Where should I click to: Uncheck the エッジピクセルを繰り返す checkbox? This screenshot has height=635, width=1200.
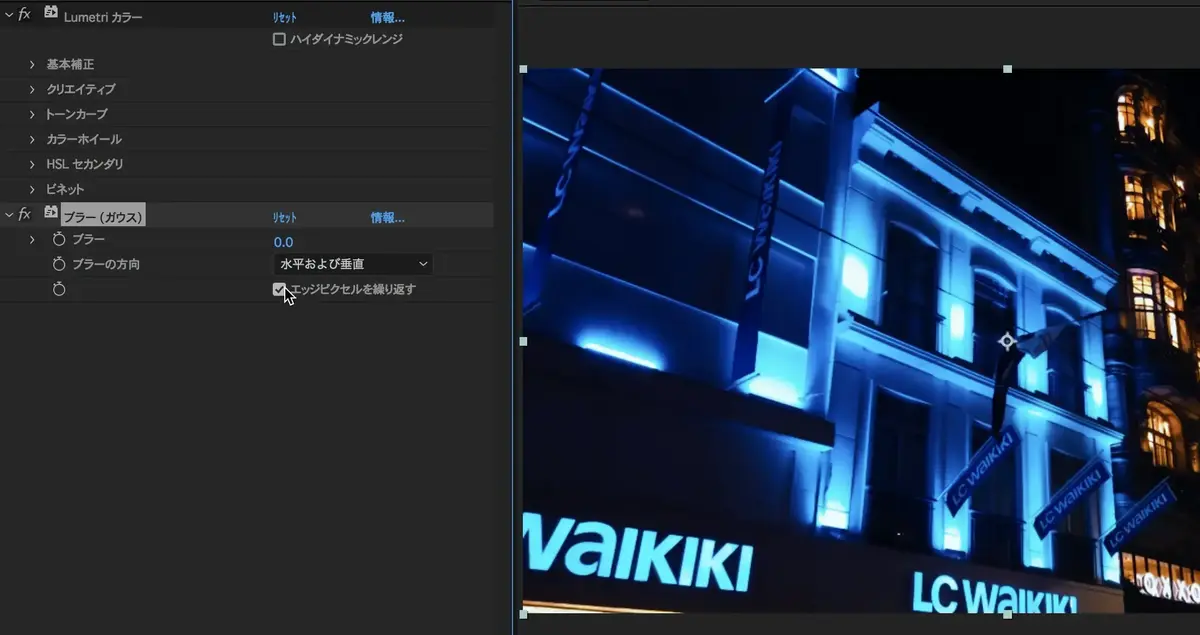(279, 289)
